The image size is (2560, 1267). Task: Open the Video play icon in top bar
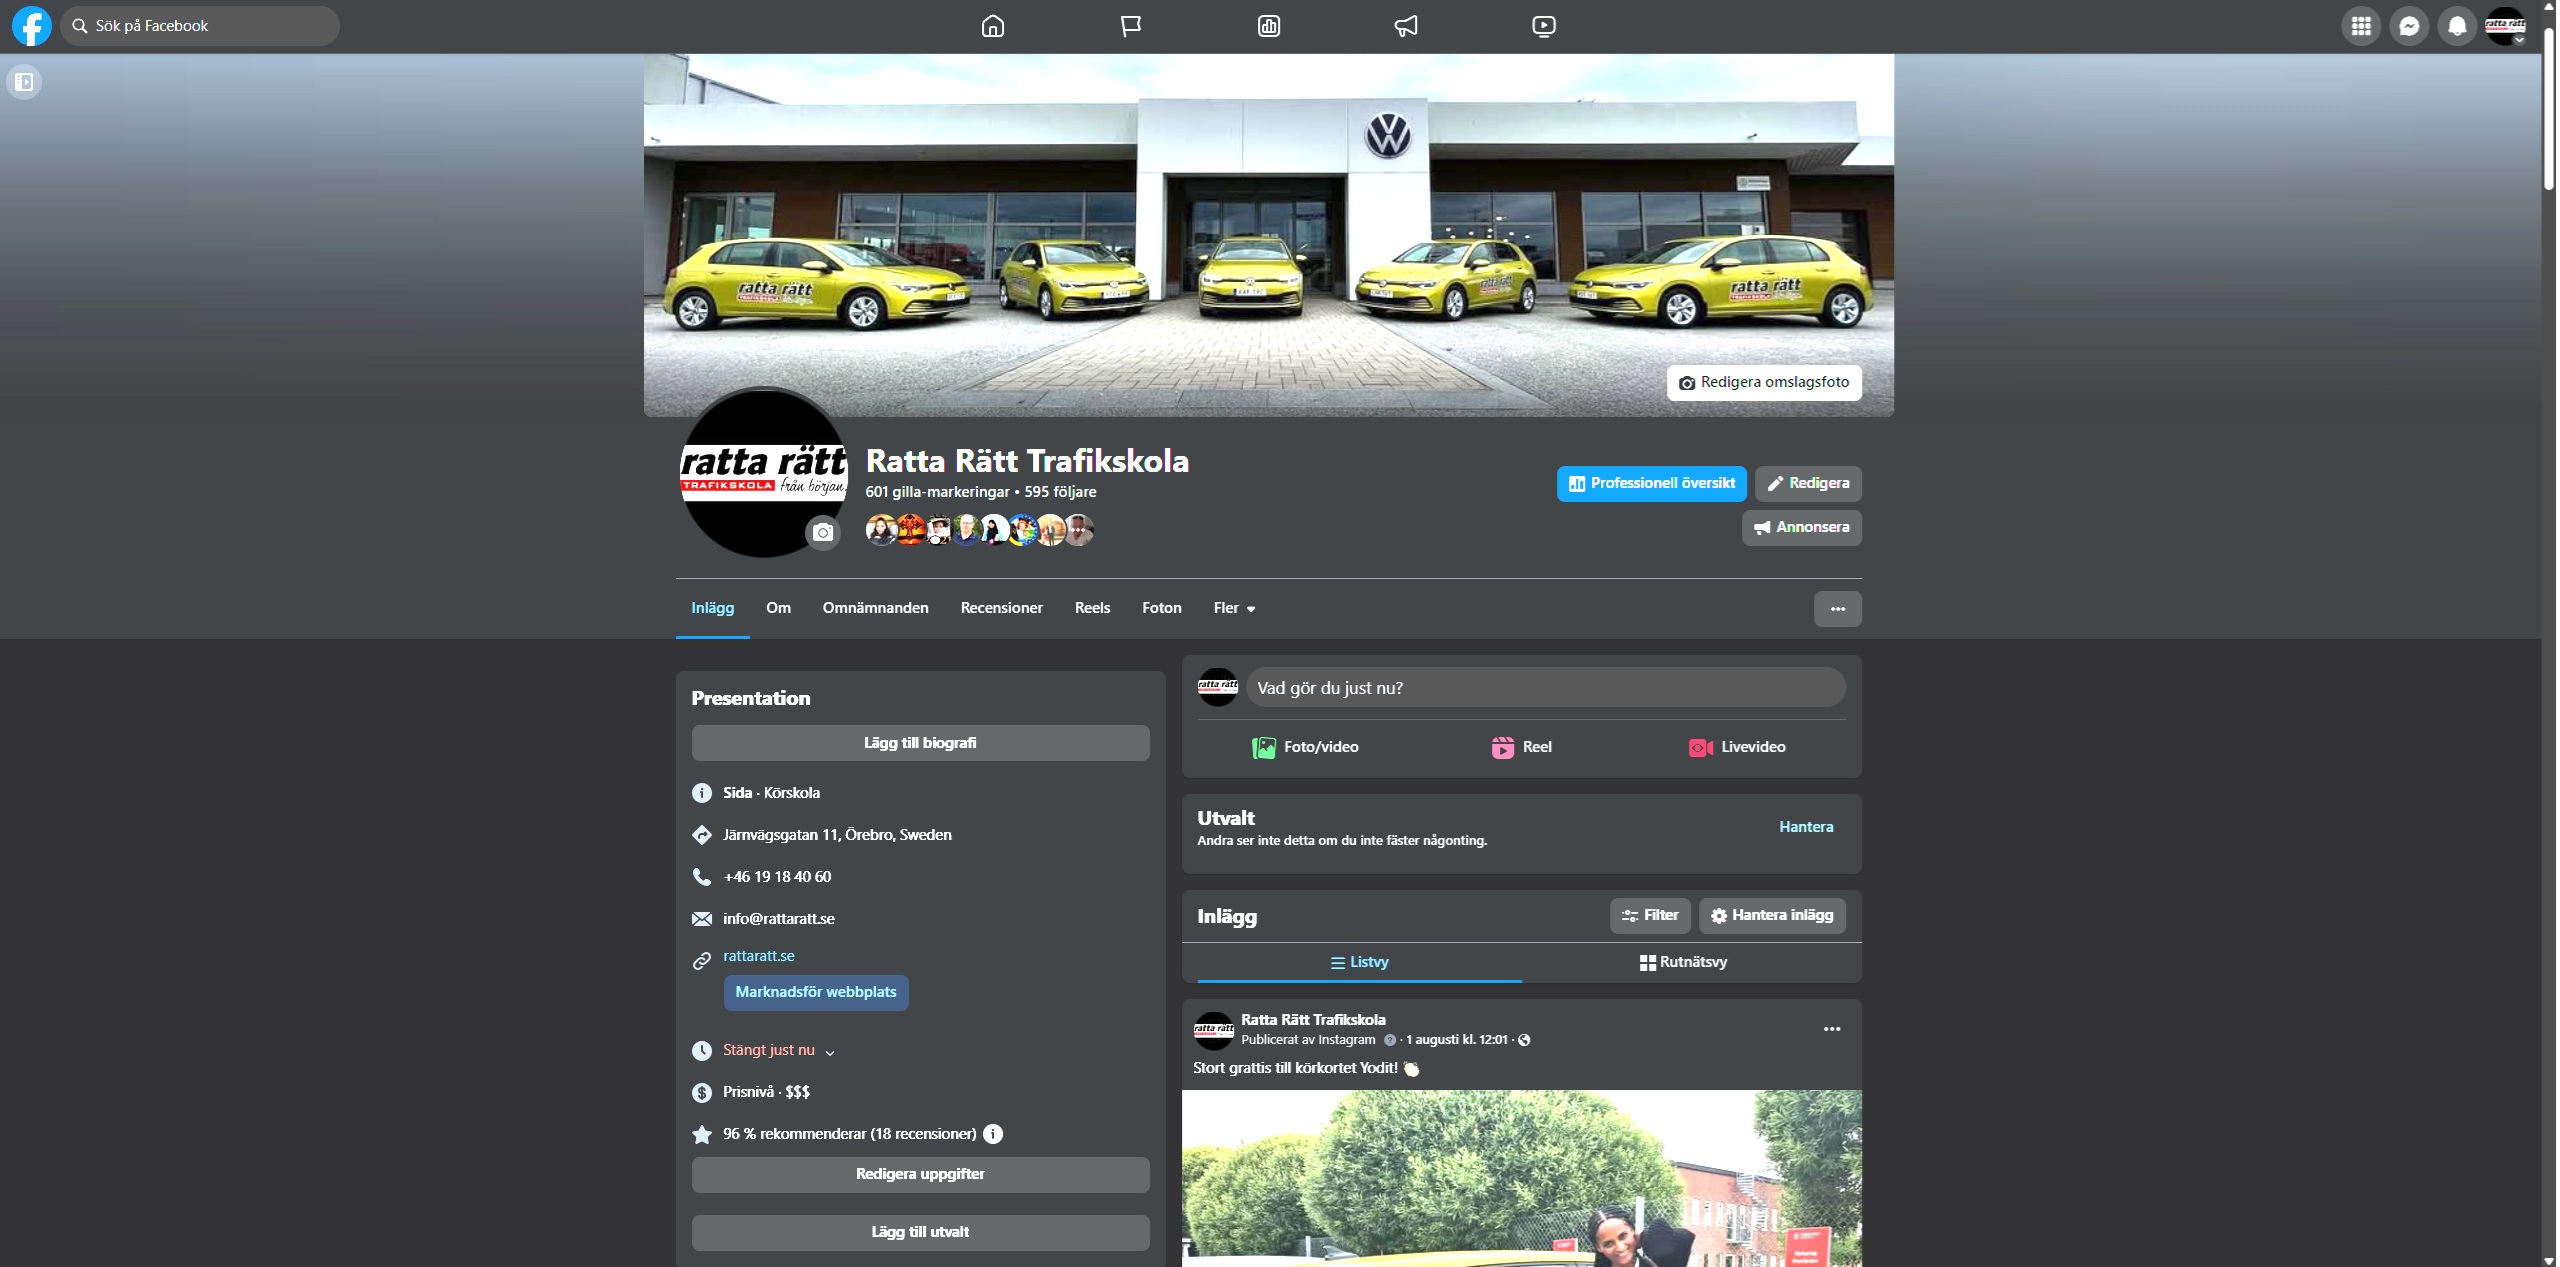1544,26
